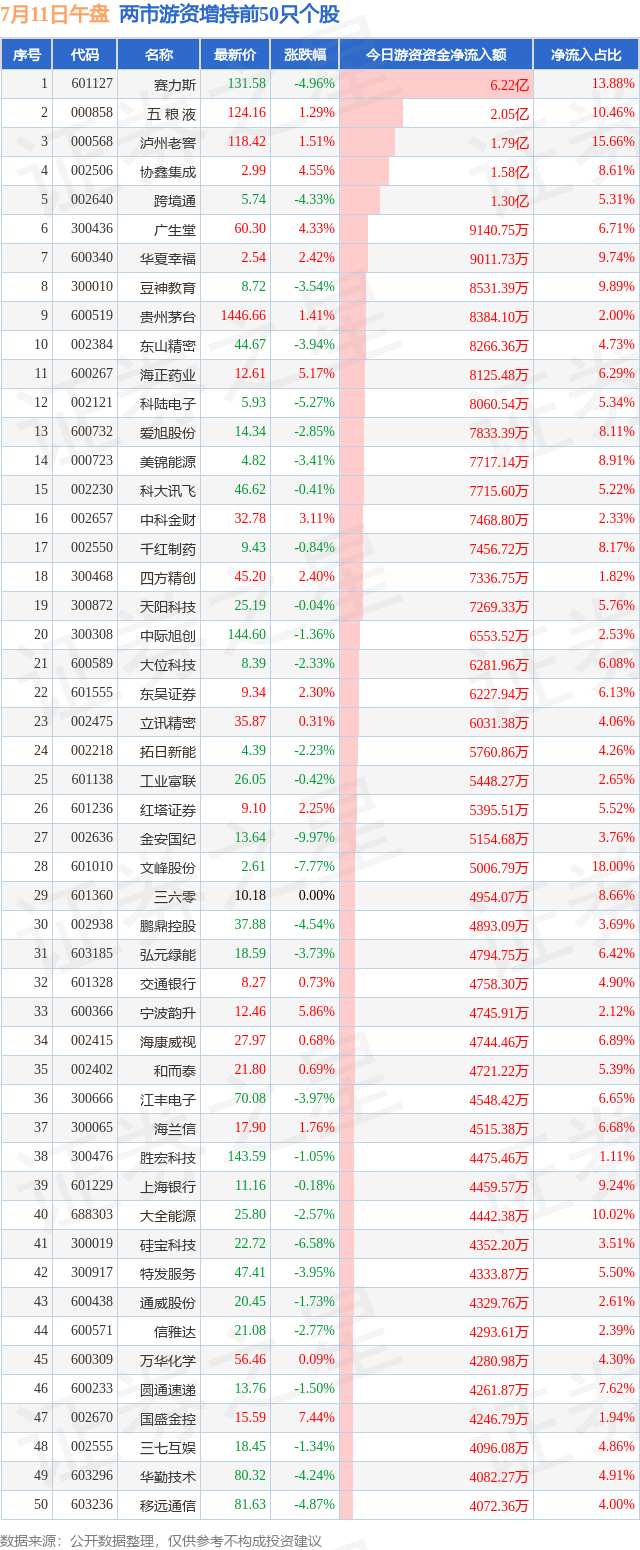Click the change value -9.97%

(x=314, y=838)
